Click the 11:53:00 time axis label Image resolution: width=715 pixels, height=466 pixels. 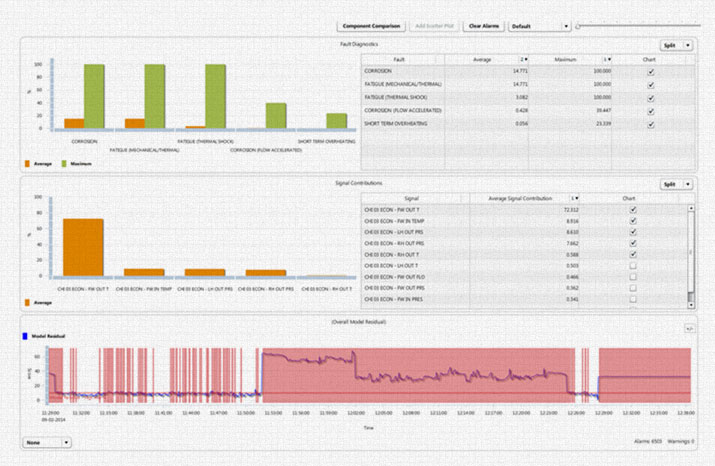[x=273, y=413]
